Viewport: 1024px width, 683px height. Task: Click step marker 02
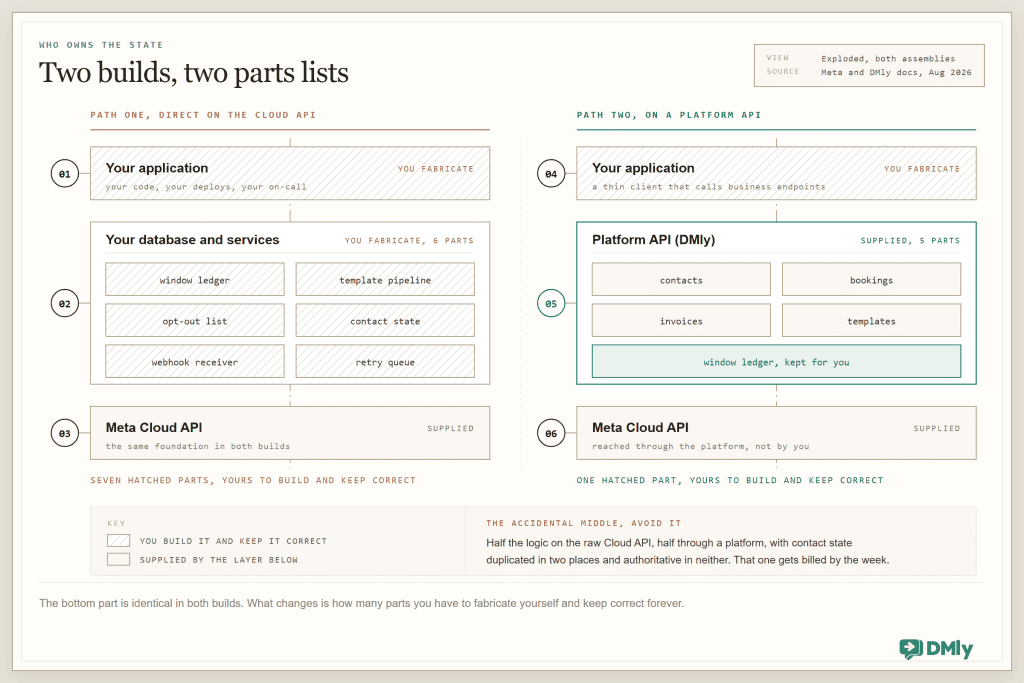tap(65, 304)
